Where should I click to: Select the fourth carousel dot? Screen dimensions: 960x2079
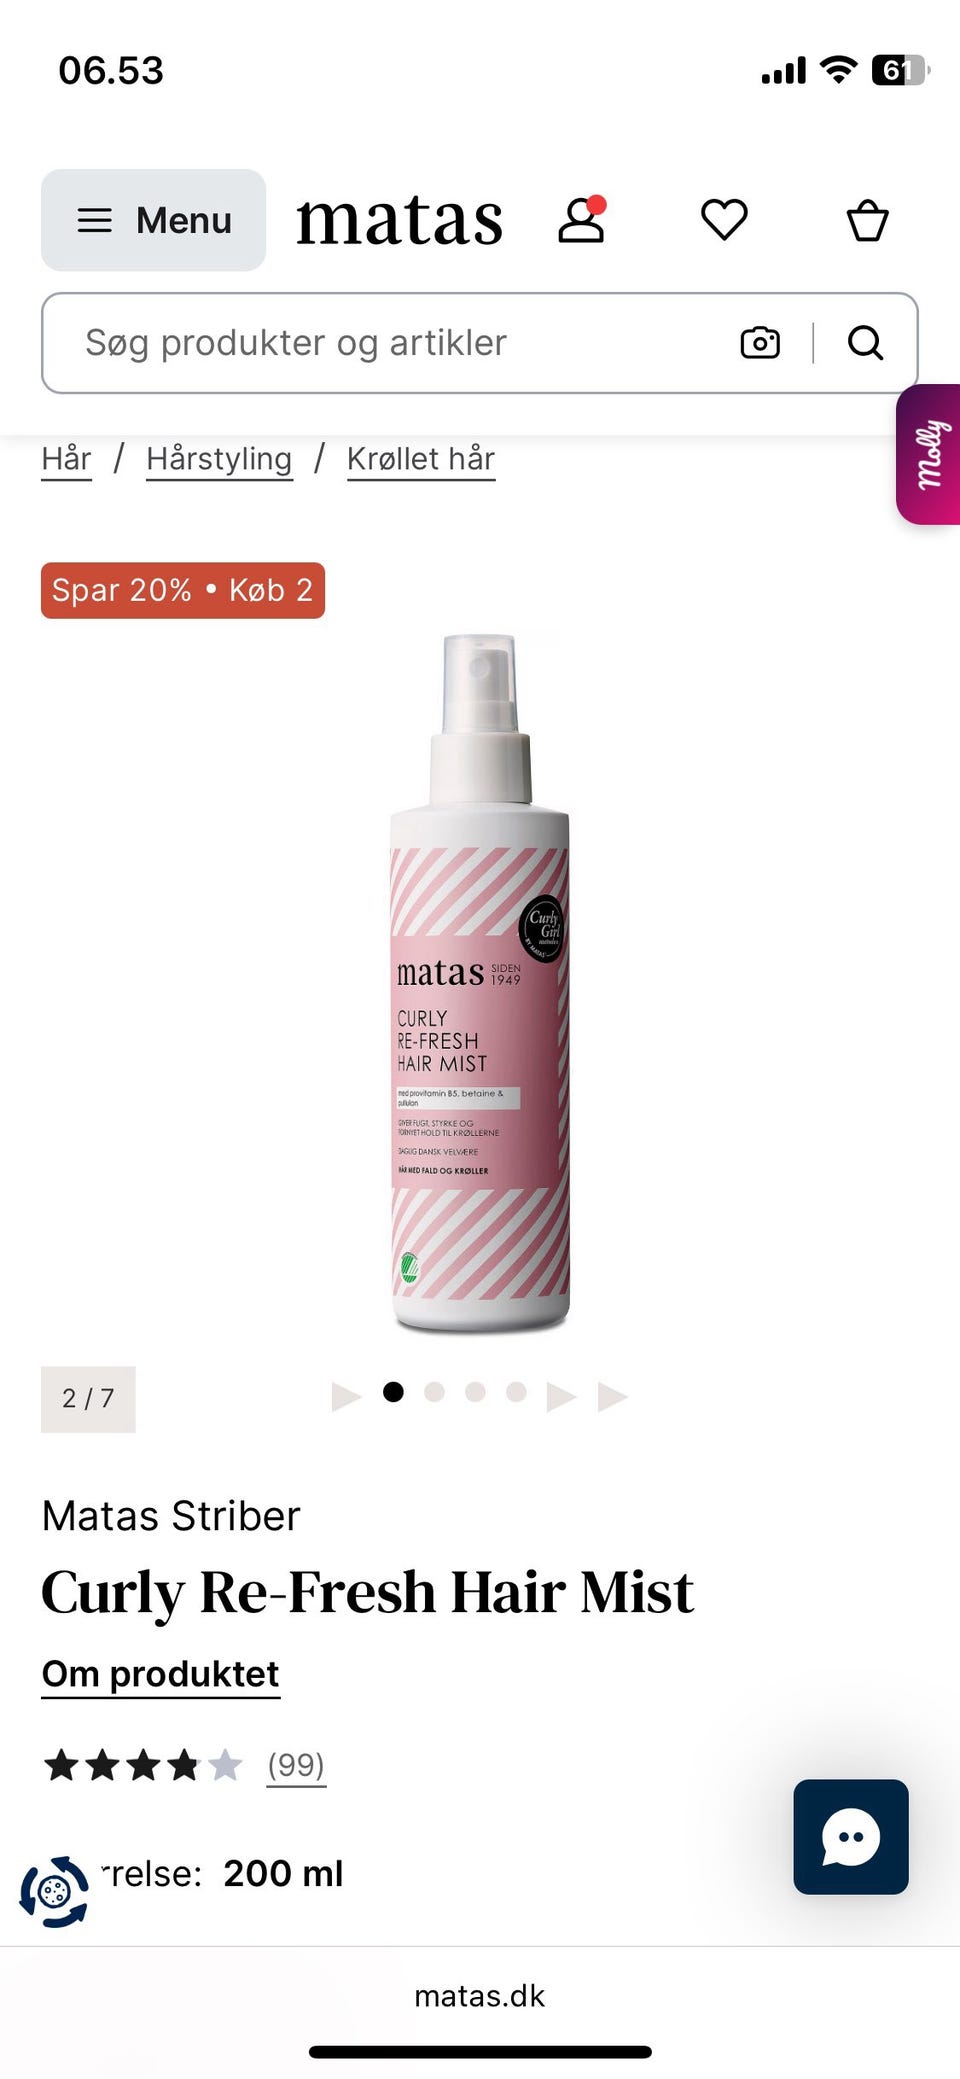(x=516, y=1392)
